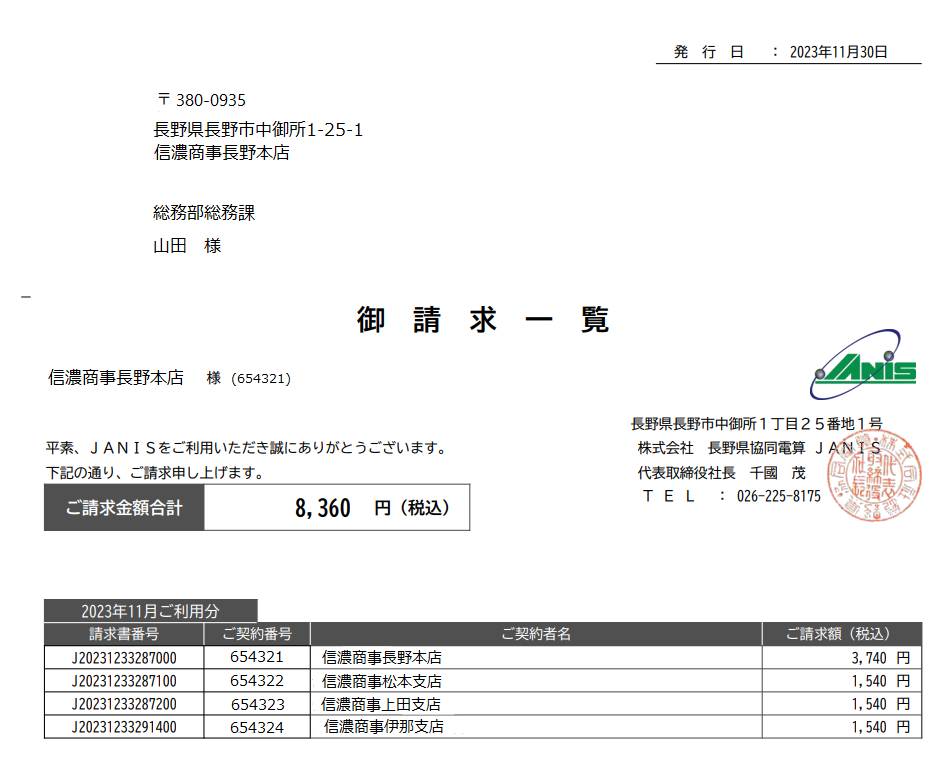Select the 2023年11月ご利用分 section tab

click(x=150, y=610)
